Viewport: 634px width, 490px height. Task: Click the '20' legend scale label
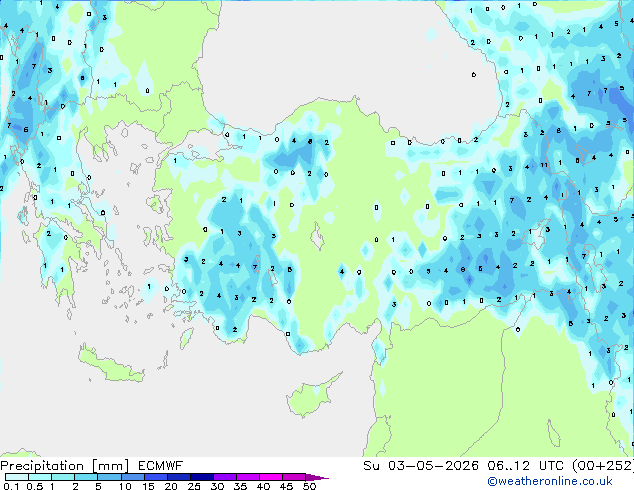(x=171, y=486)
